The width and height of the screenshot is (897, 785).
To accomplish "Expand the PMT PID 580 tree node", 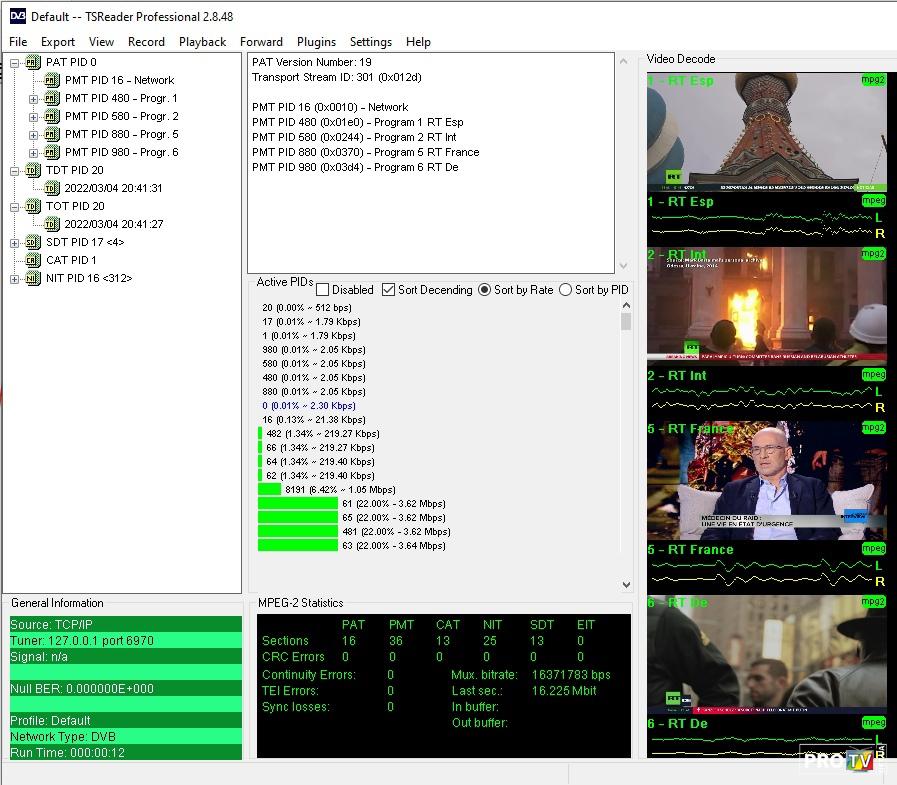I will click(x=33, y=116).
